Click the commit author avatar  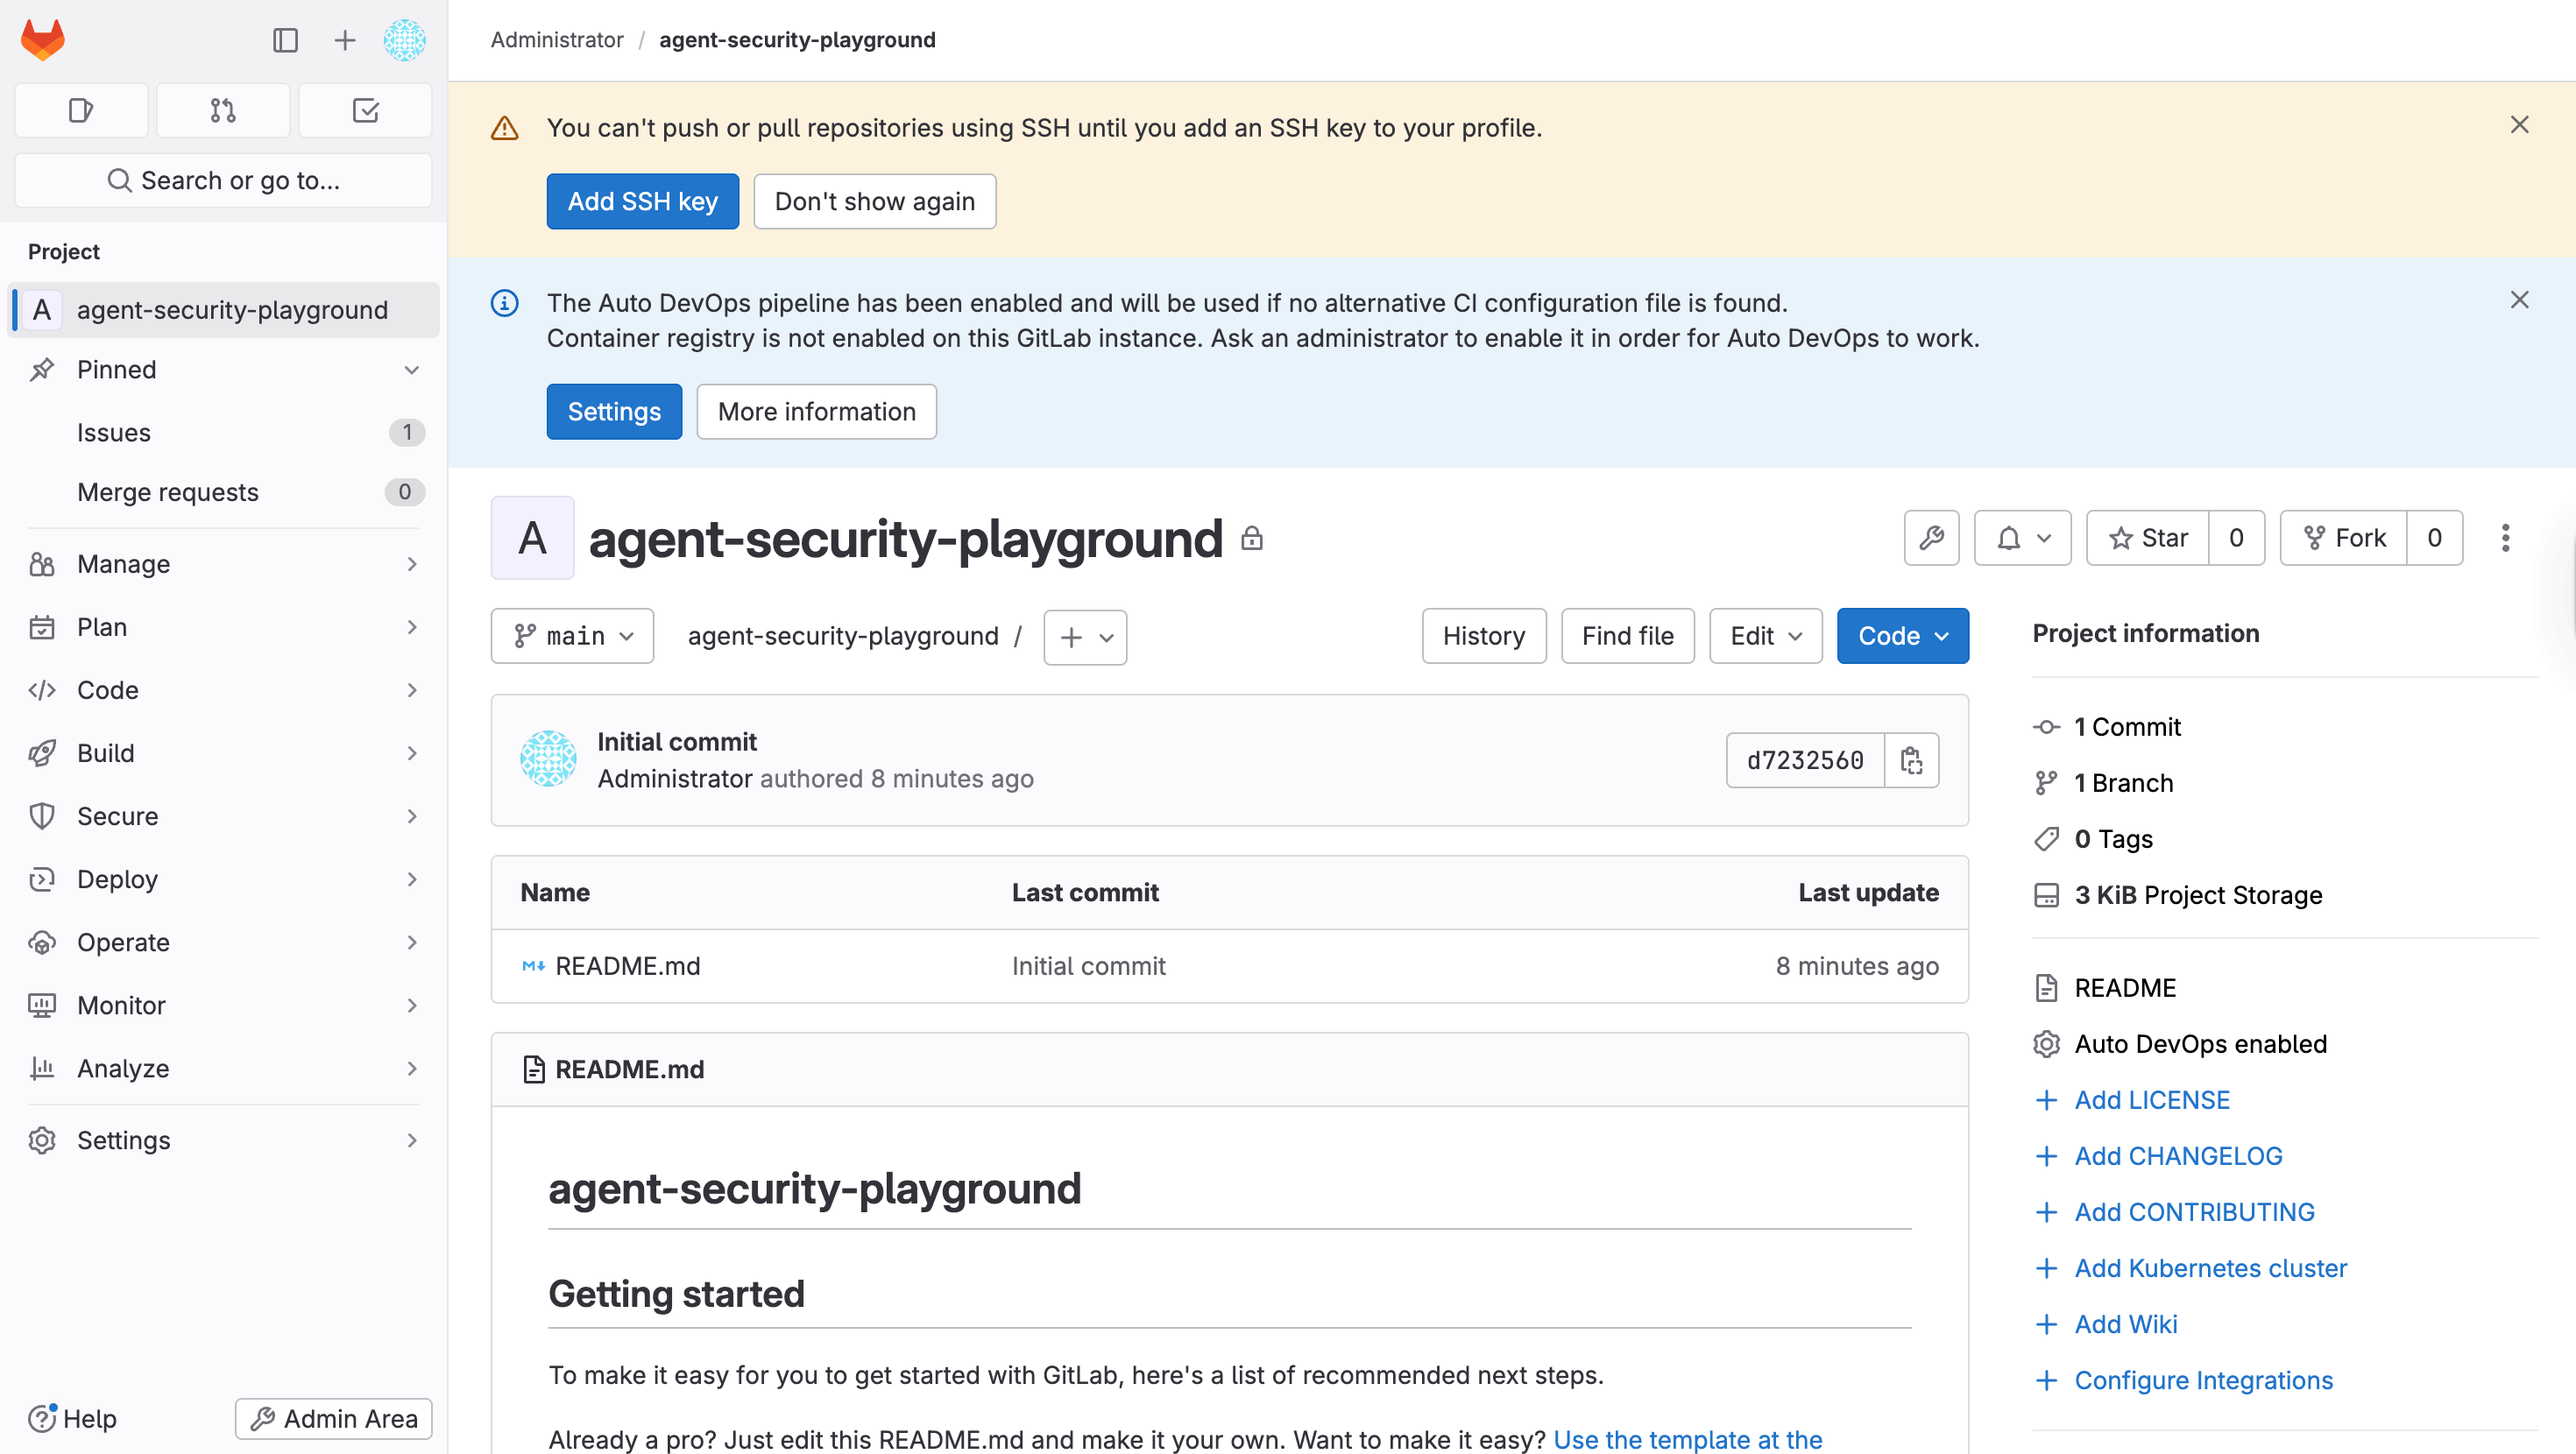click(x=548, y=759)
